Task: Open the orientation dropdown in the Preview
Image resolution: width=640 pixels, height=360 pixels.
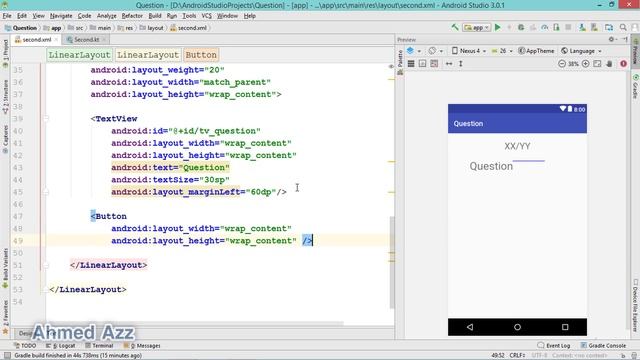Action: pyautogui.click(x=436, y=51)
